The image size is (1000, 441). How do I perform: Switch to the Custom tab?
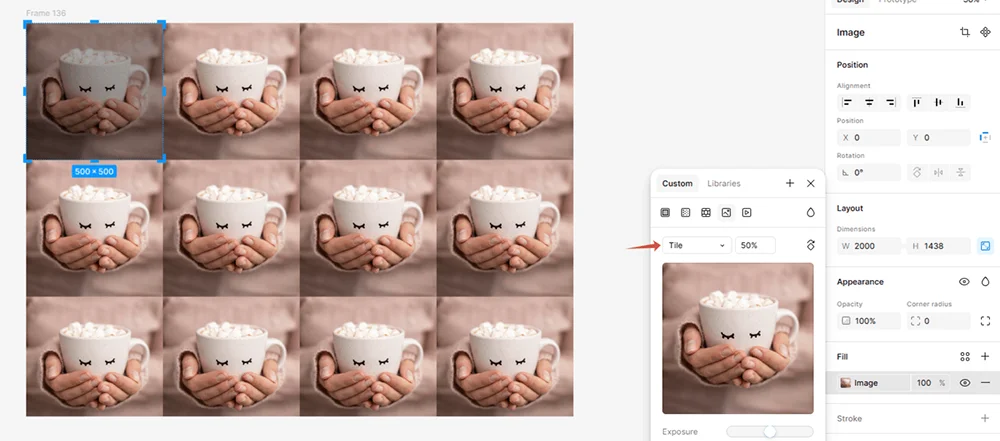tap(677, 183)
